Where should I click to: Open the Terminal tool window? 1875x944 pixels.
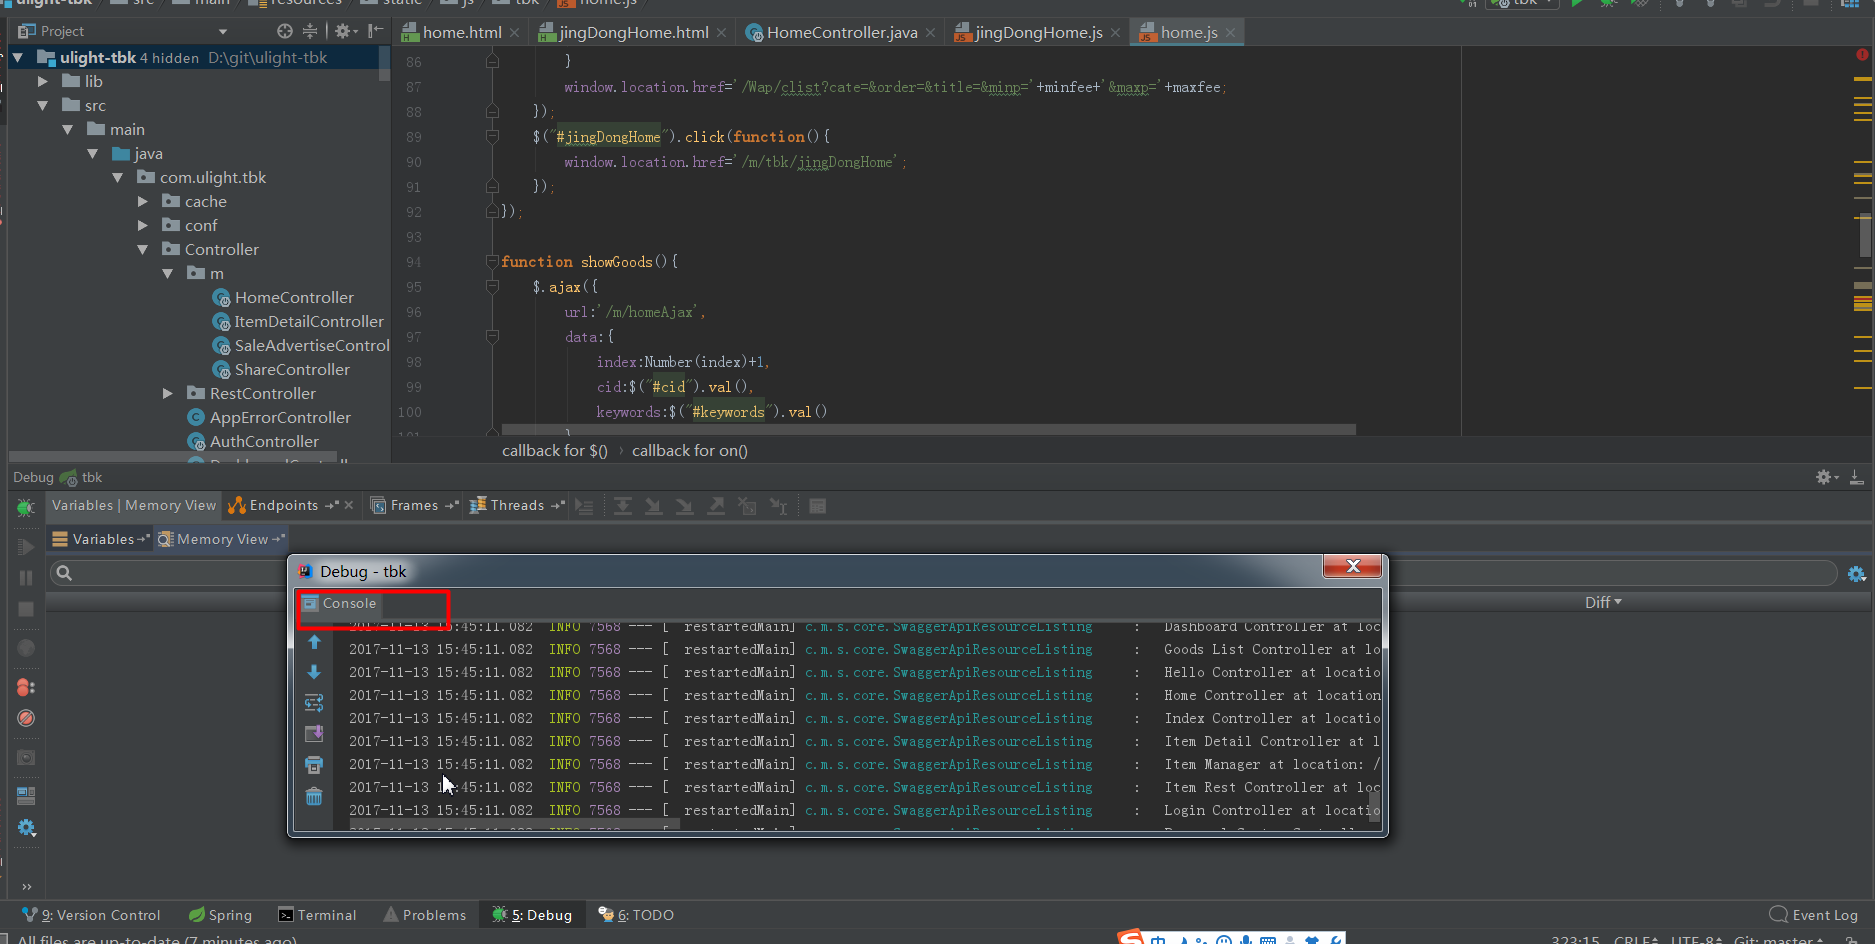coord(318,914)
